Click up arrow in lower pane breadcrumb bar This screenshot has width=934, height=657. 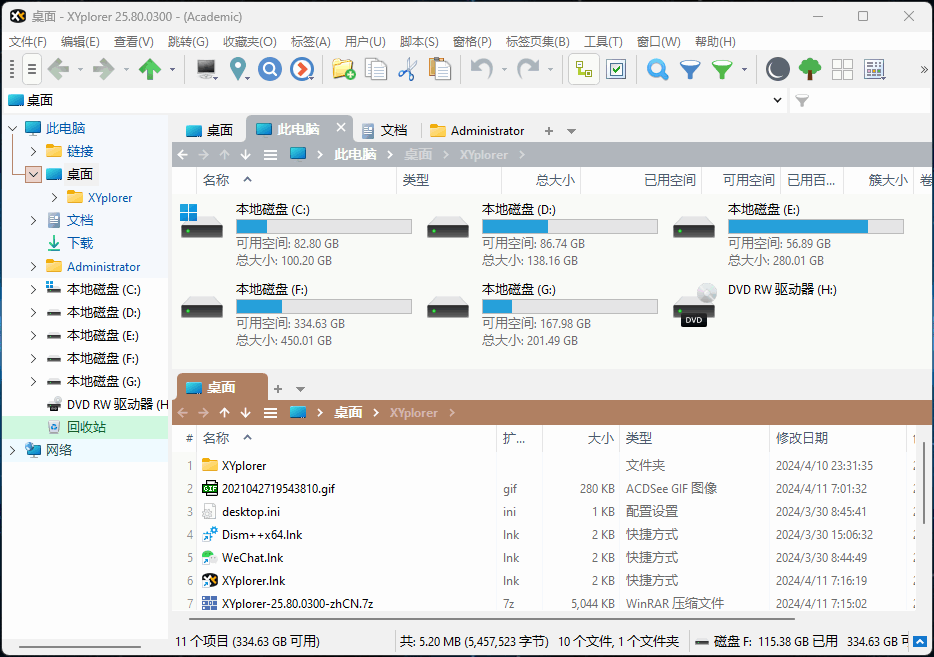point(225,413)
